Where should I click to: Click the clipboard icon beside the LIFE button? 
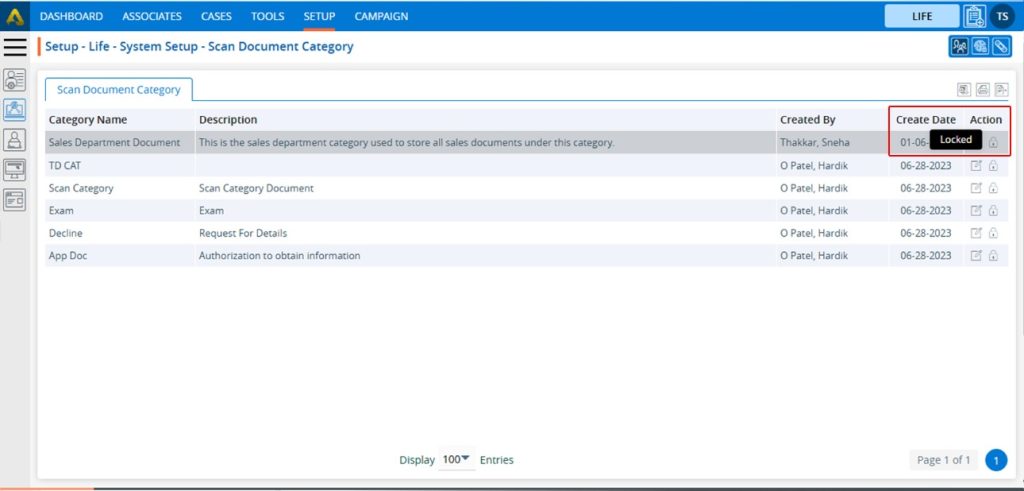[x=974, y=16]
